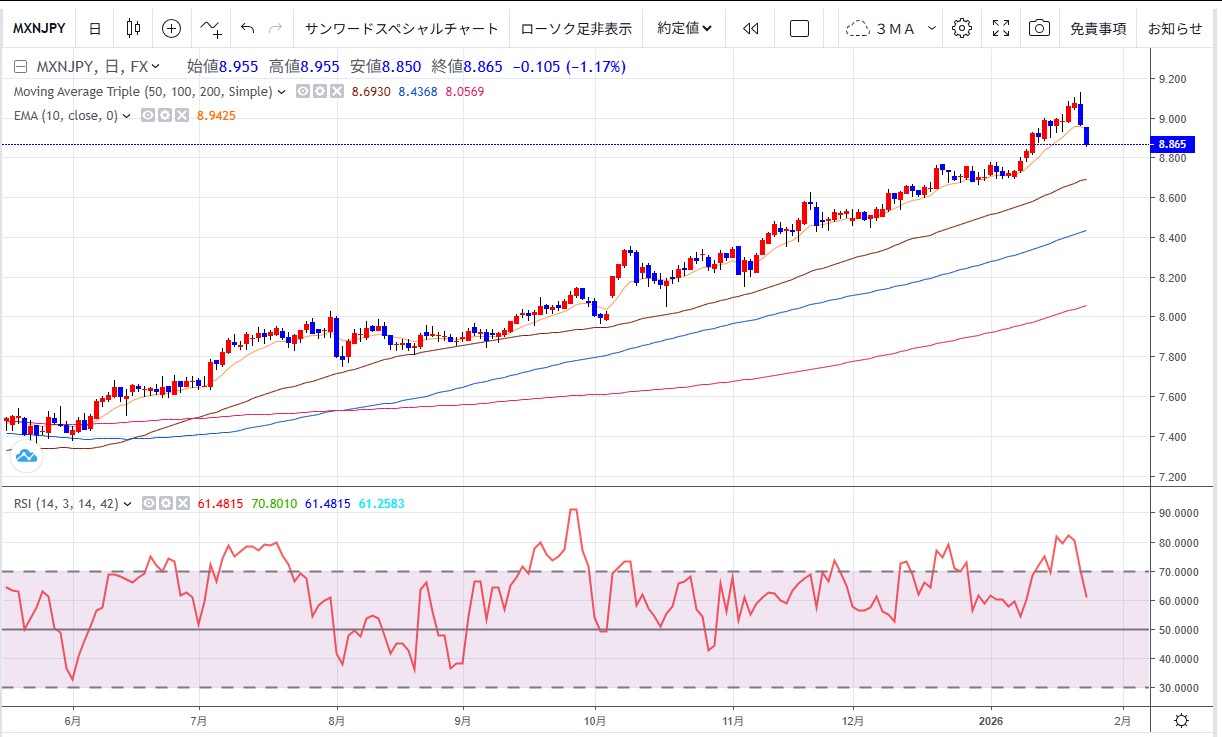Click the rewind replay icon
The height and width of the screenshot is (737, 1222).
pyautogui.click(x=751, y=28)
